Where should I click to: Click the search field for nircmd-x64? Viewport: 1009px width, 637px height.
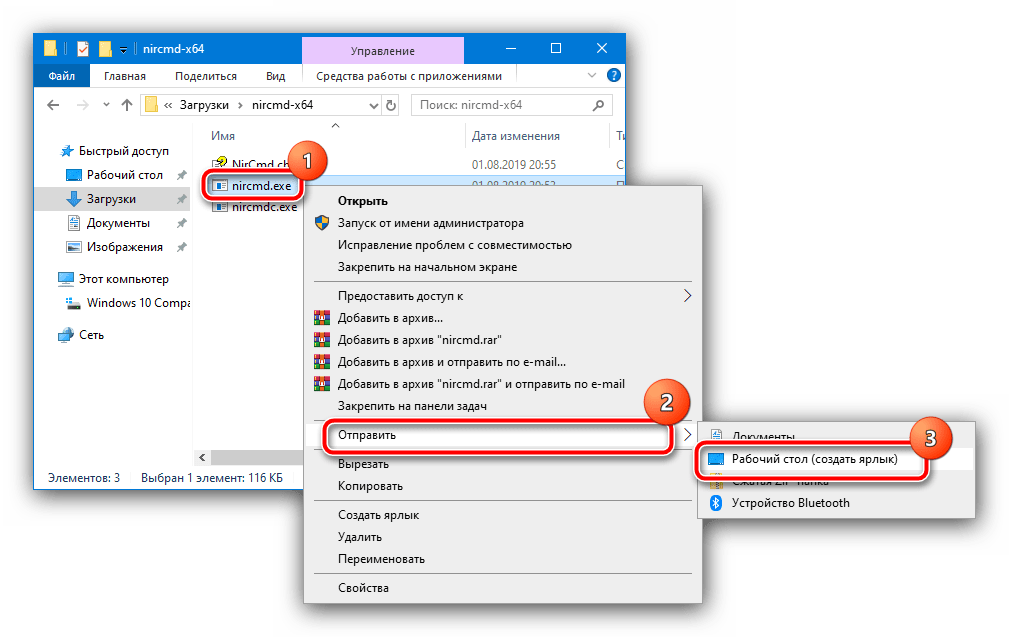pos(500,104)
